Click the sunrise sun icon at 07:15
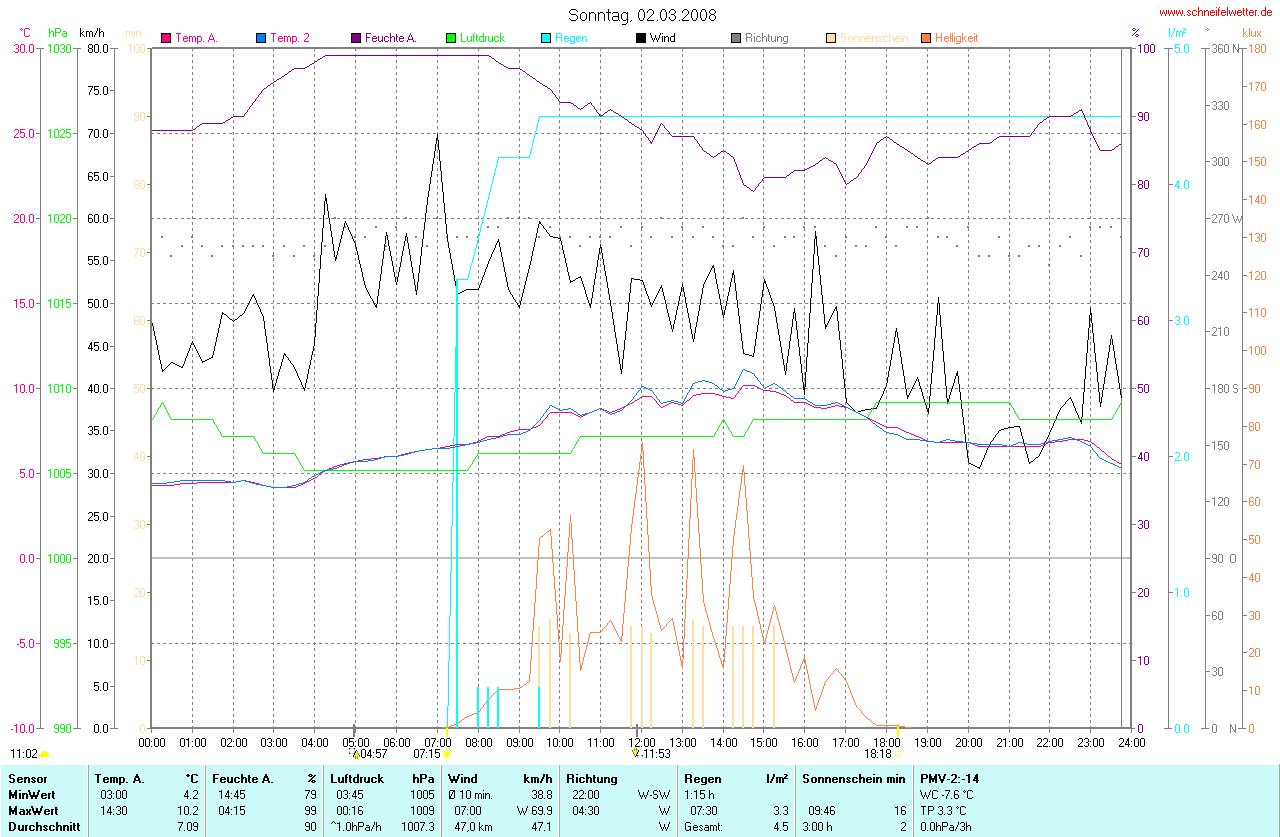 click(446, 754)
